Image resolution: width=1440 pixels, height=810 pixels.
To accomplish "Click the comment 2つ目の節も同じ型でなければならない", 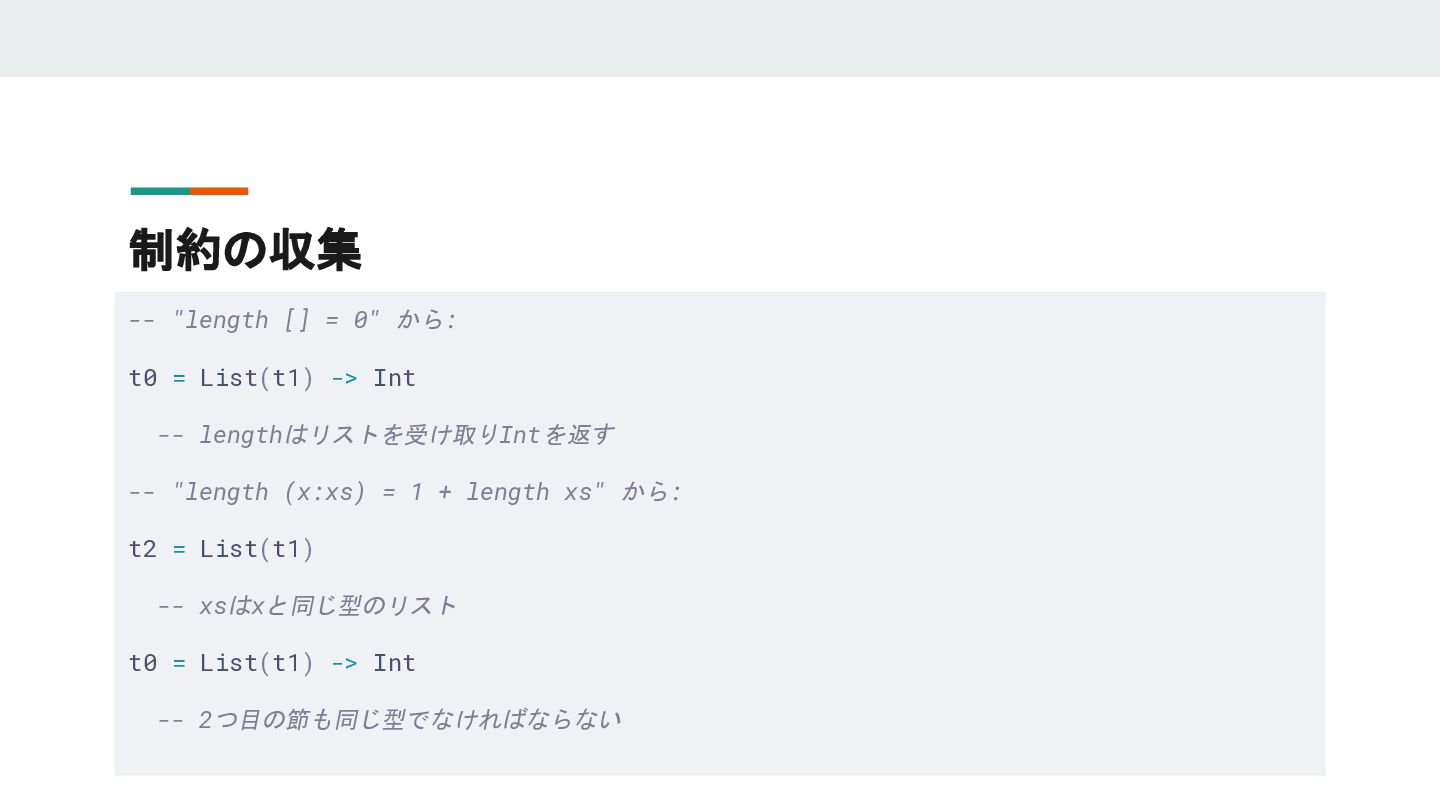I will pyautogui.click(x=389, y=720).
